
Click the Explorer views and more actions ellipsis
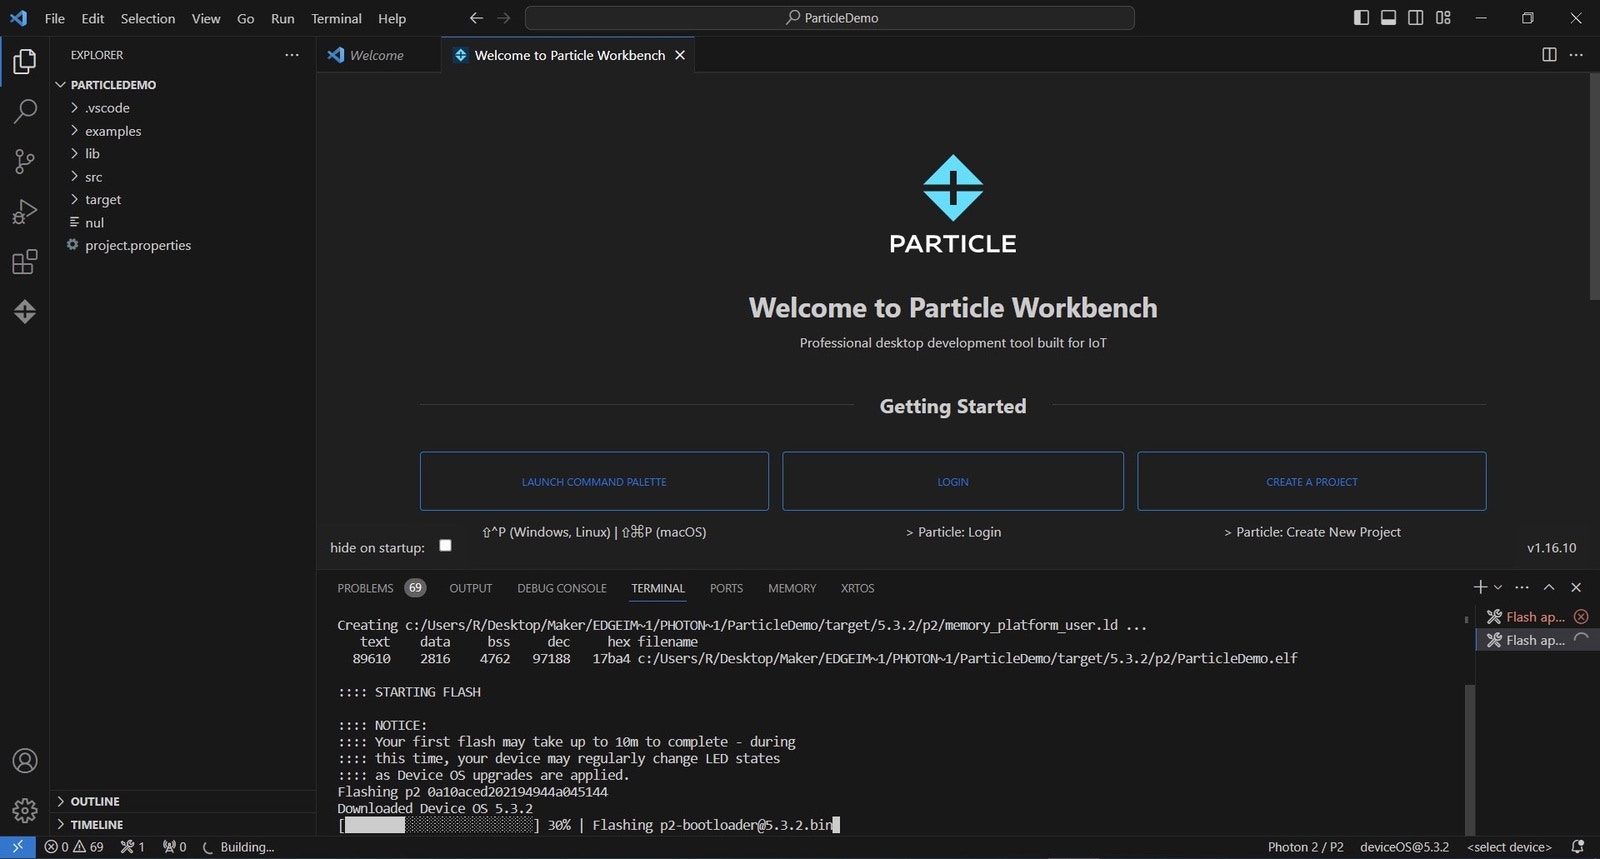[292, 55]
